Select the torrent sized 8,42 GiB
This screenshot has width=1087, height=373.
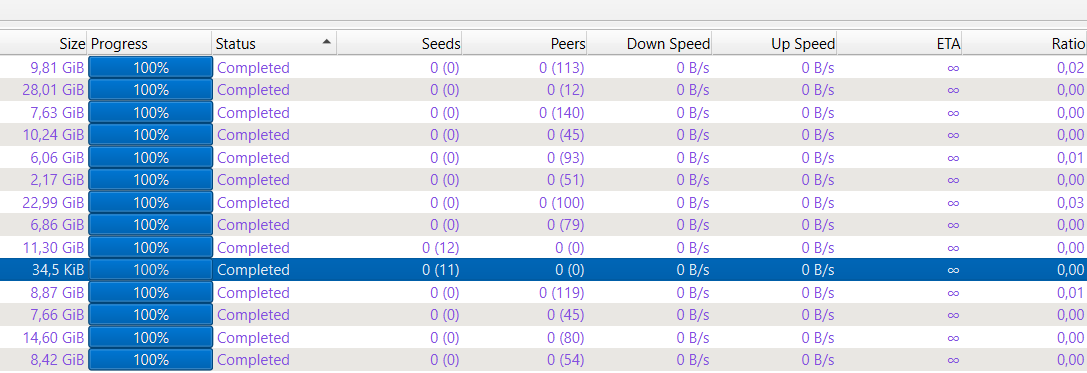[x=544, y=360]
